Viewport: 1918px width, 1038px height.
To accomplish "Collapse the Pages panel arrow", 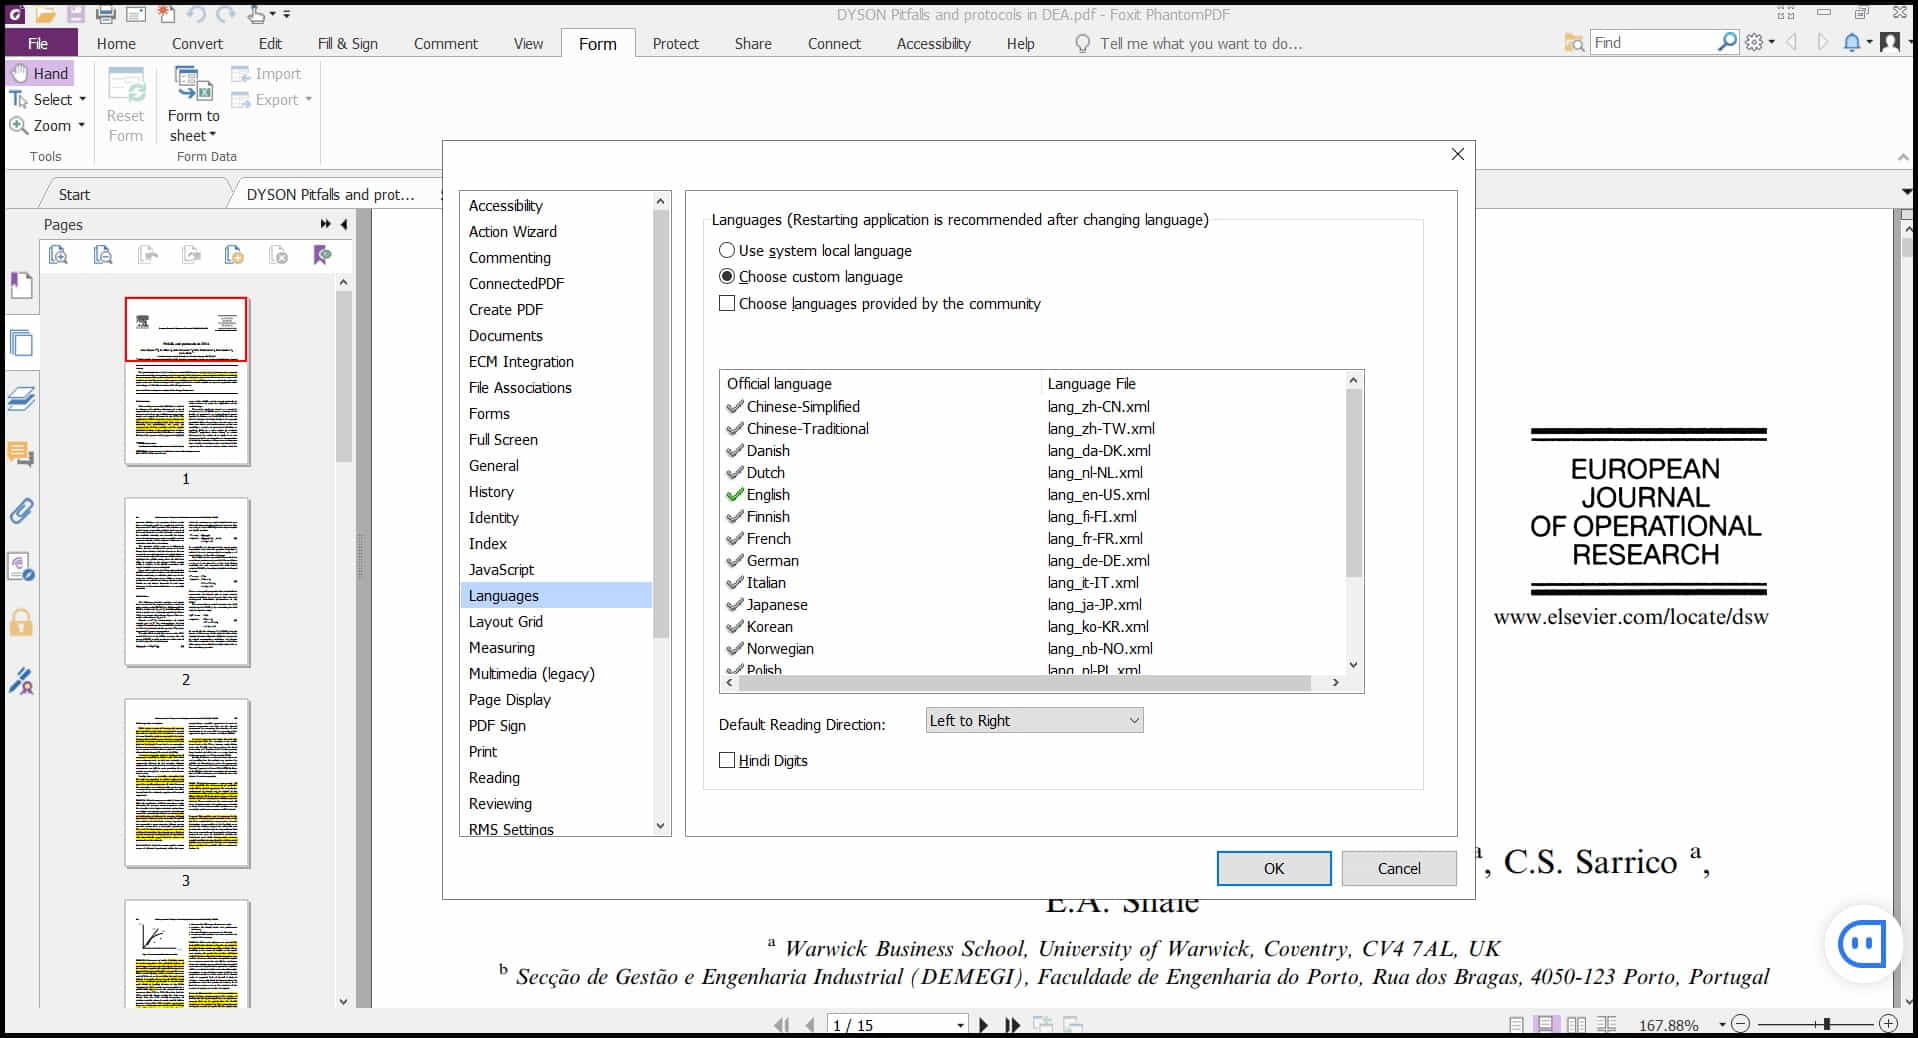I will tap(344, 225).
